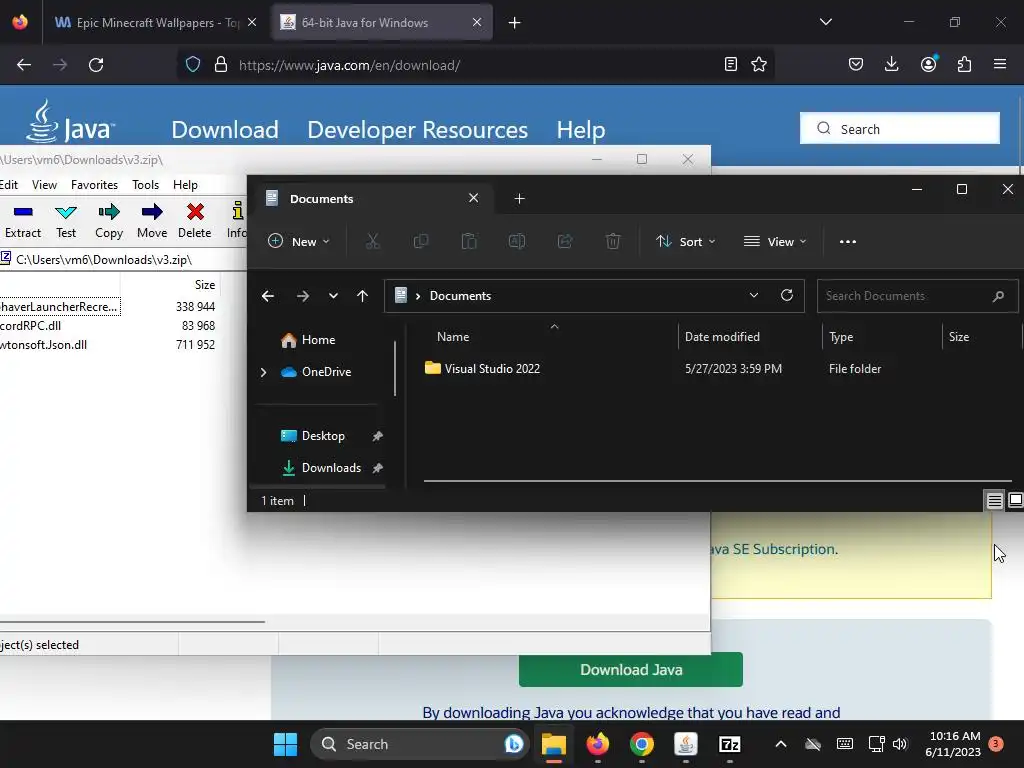Click the Move arrow icon in 7-Zip
The height and width of the screenshot is (768, 1024).
point(152,212)
